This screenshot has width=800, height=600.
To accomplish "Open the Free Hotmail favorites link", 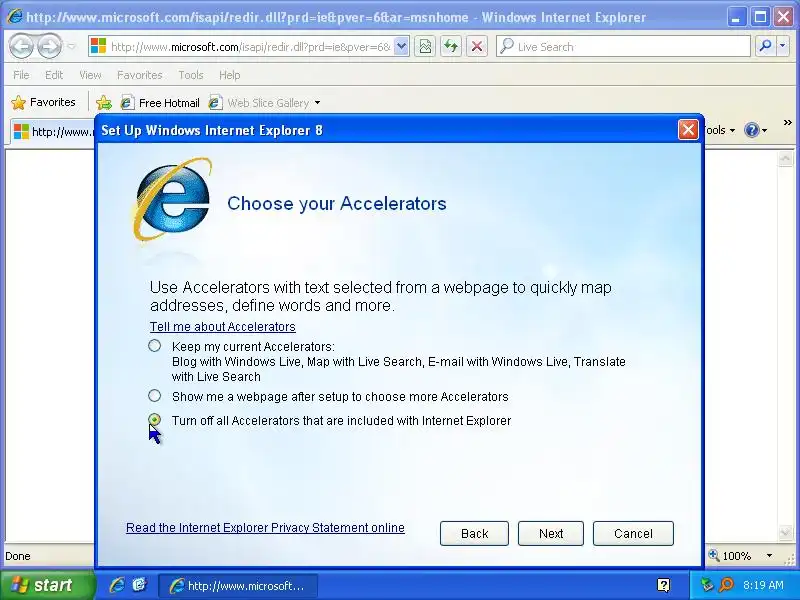I will click(160, 103).
